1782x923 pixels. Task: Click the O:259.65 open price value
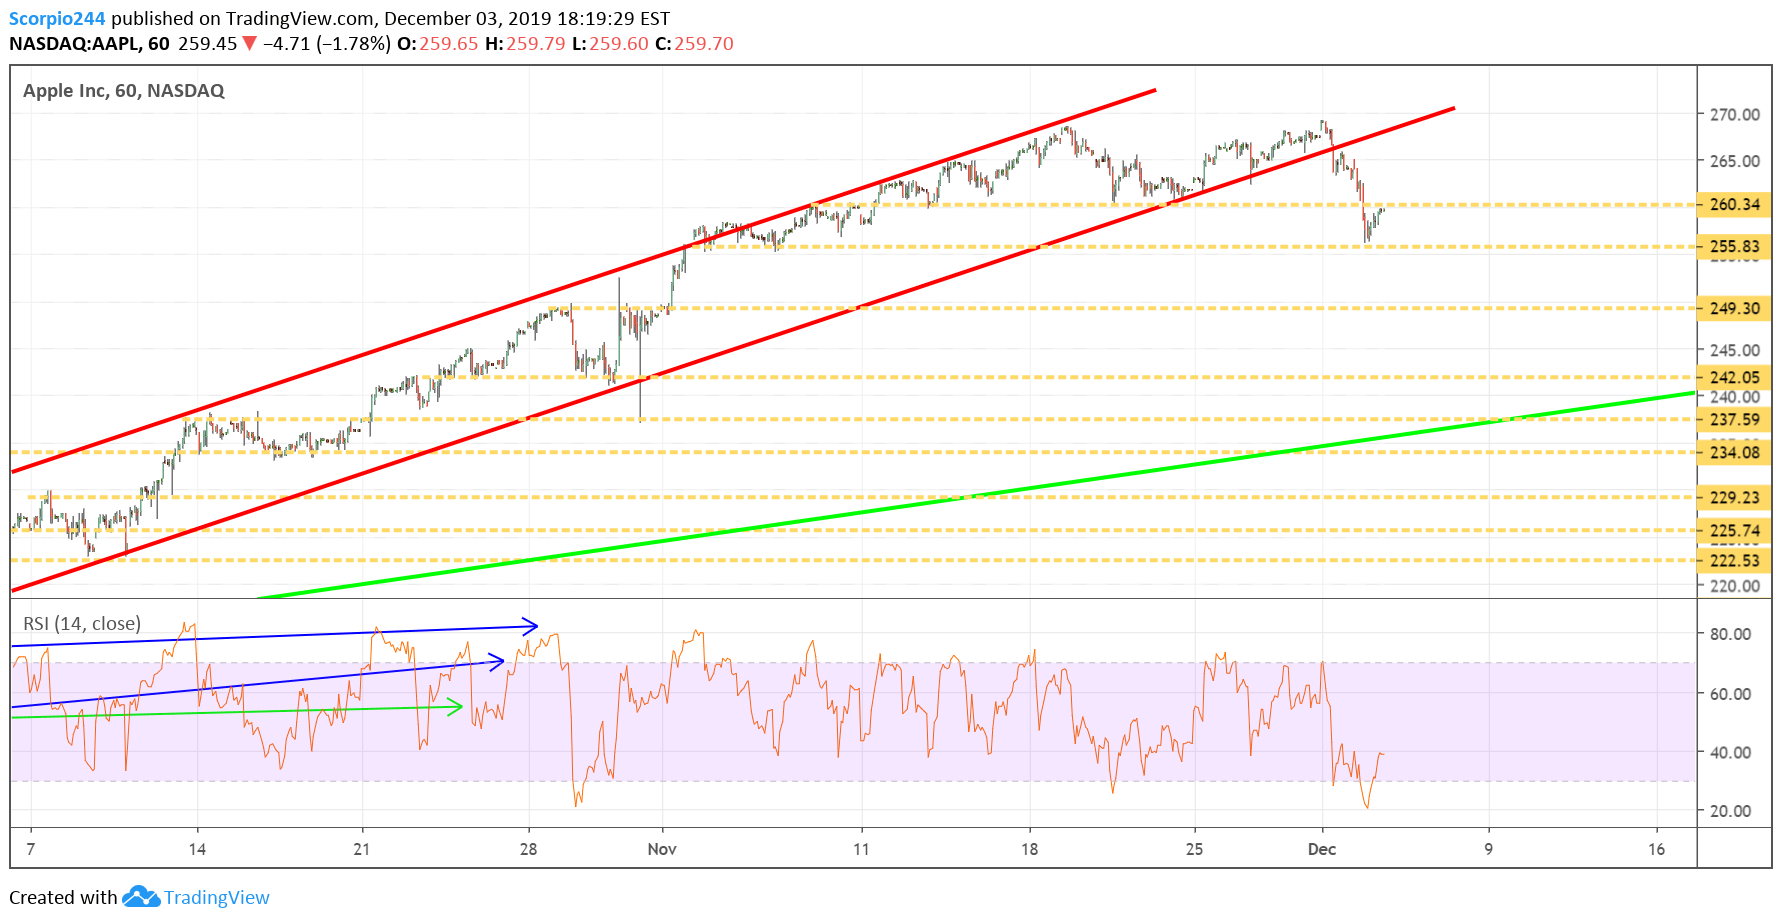tap(438, 44)
